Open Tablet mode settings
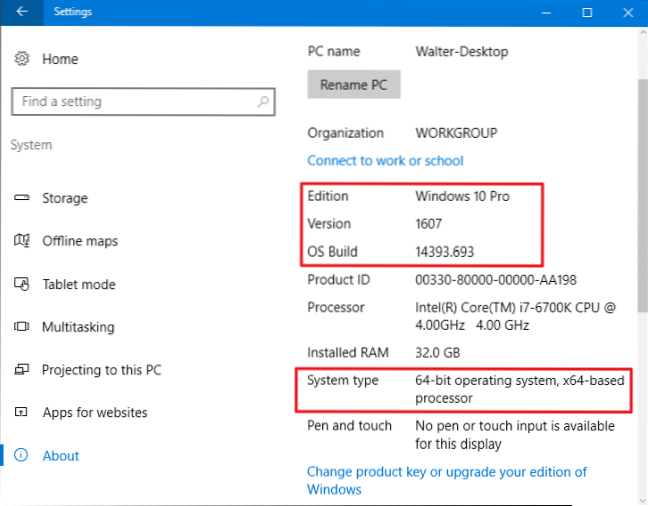Image resolution: width=648 pixels, height=506 pixels. coord(78,284)
